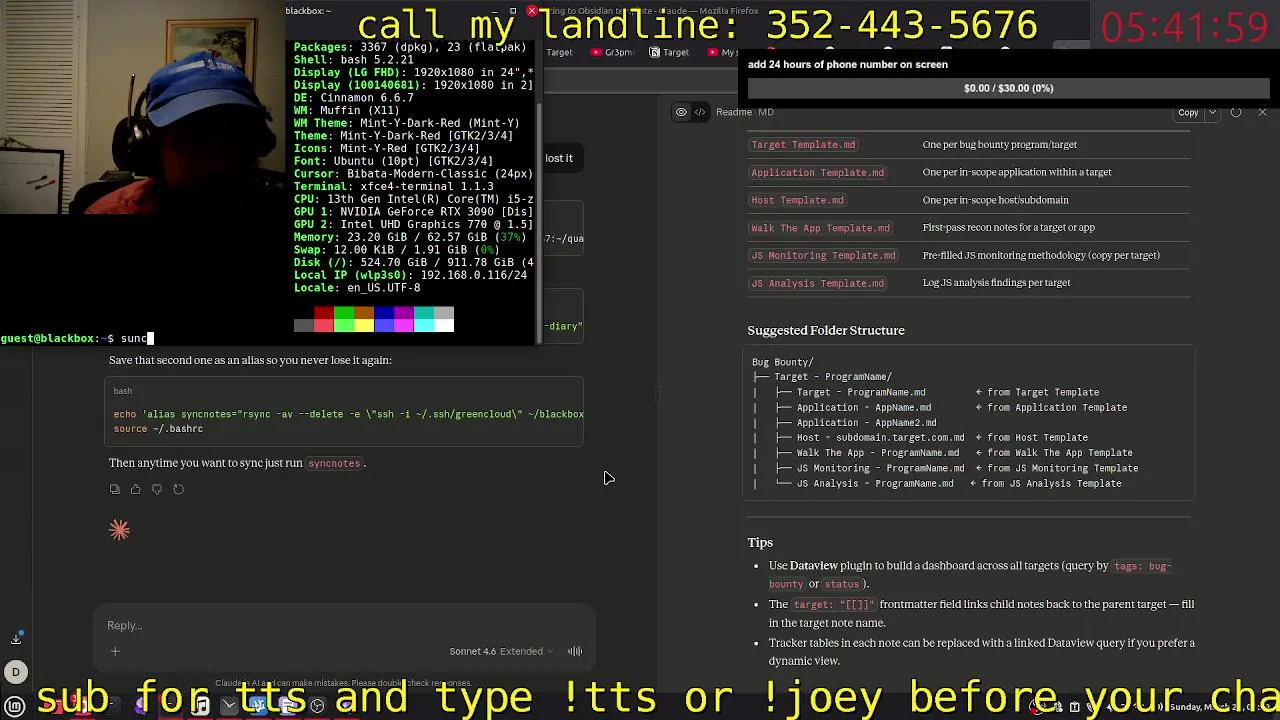Refresh the Readme artifact panel
Viewport: 1280px width, 720px height.
click(x=1236, y=112)
